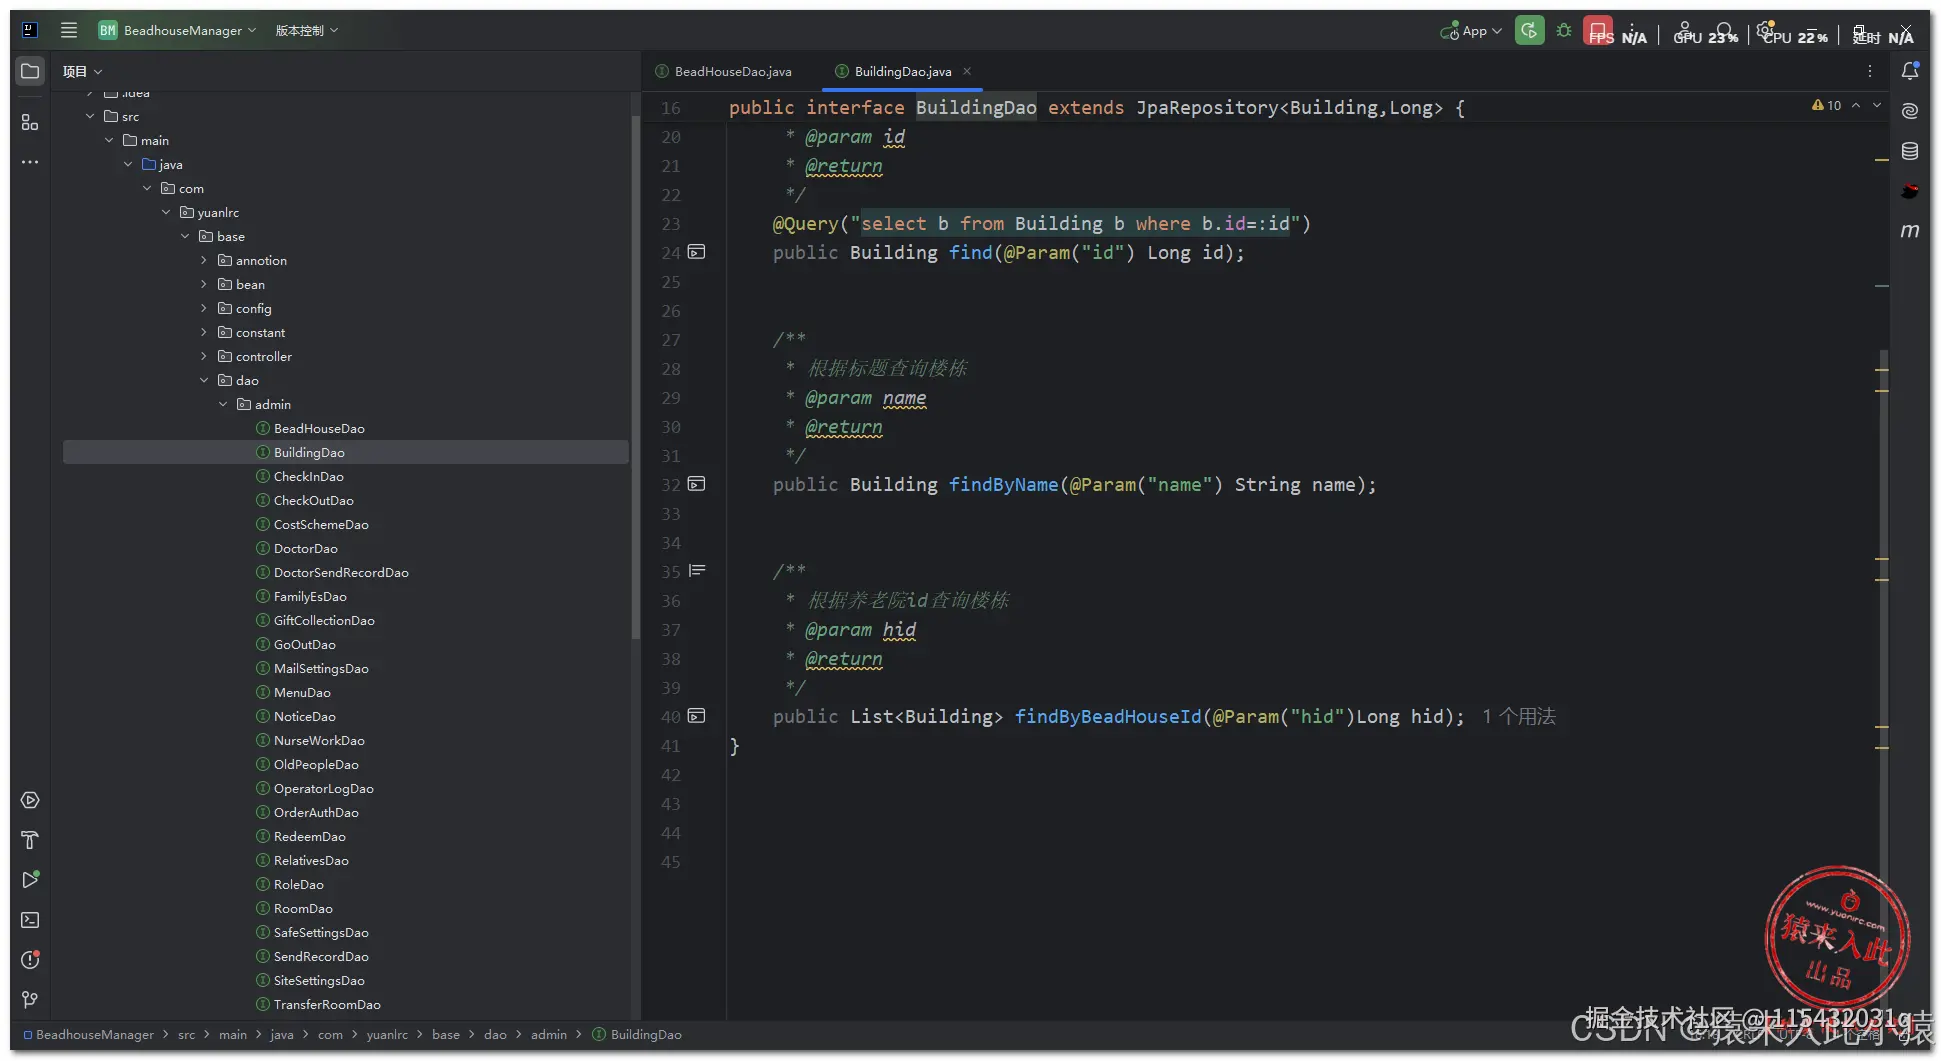Toggle the Project tool window folder icon
Image resolution: width=1941 pixels, height=1061 pixels.
tap(30, 71)
